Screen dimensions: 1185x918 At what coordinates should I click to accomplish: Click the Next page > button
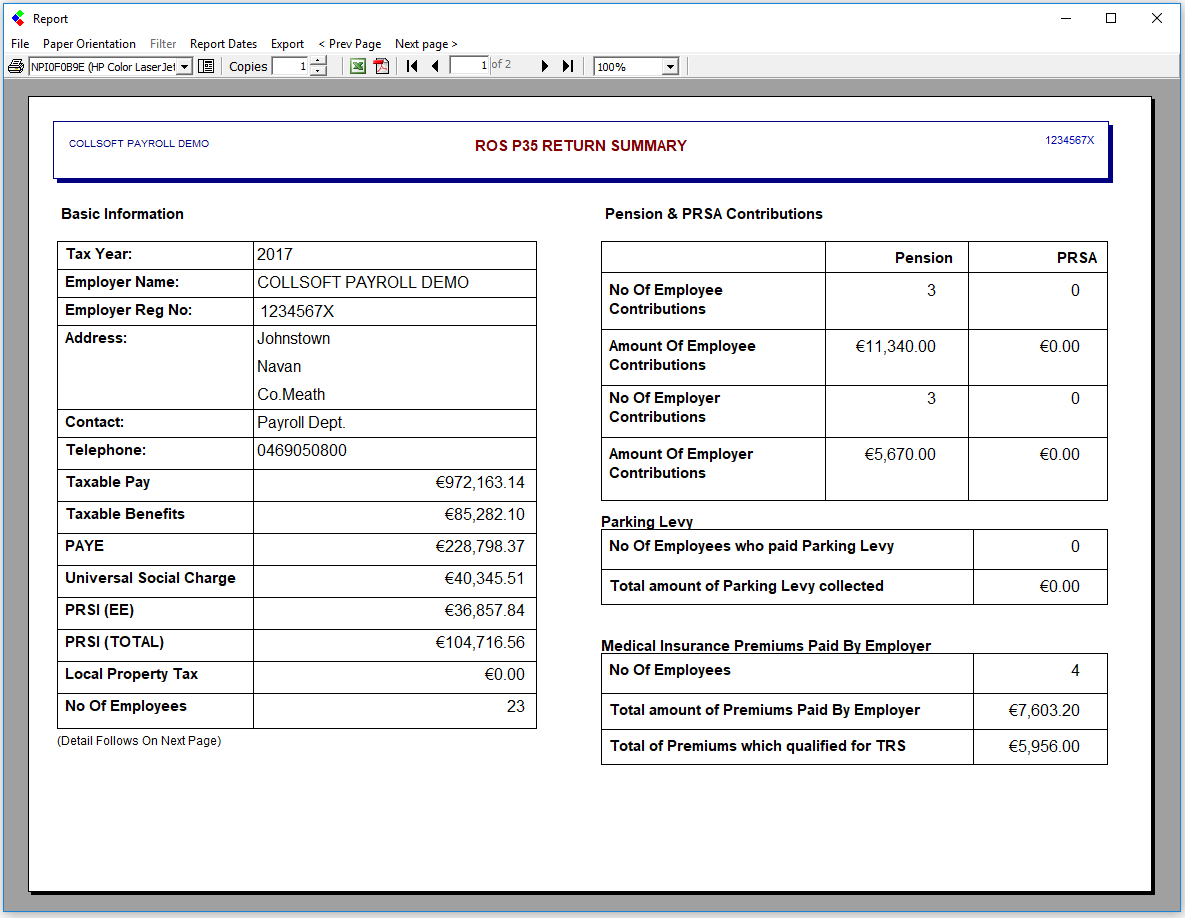[x=426, y=44]
